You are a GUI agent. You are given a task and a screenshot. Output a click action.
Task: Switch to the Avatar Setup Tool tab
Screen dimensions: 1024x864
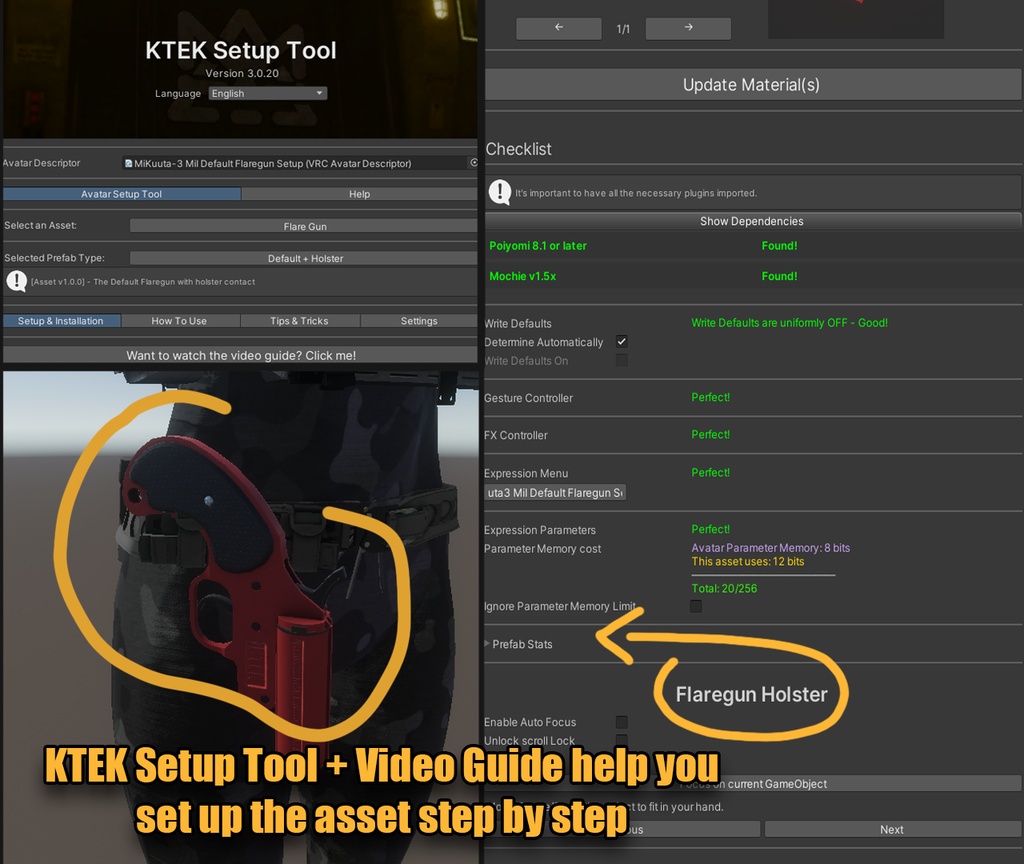tap(121, 194)
